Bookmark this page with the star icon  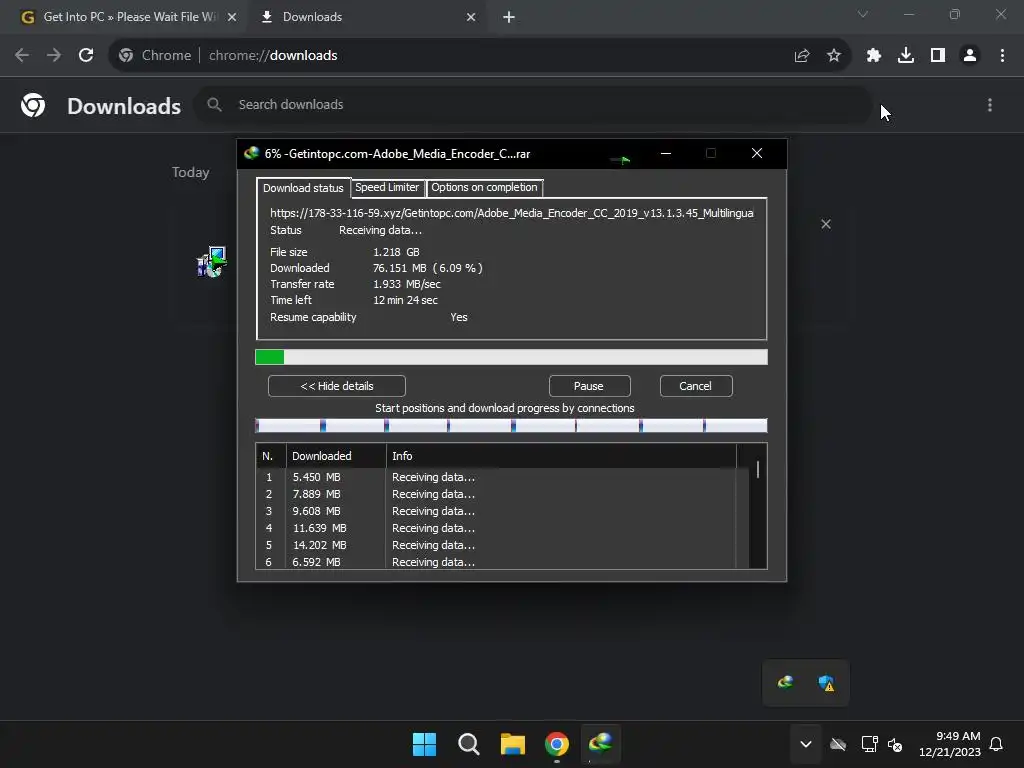tap(834, 56)
